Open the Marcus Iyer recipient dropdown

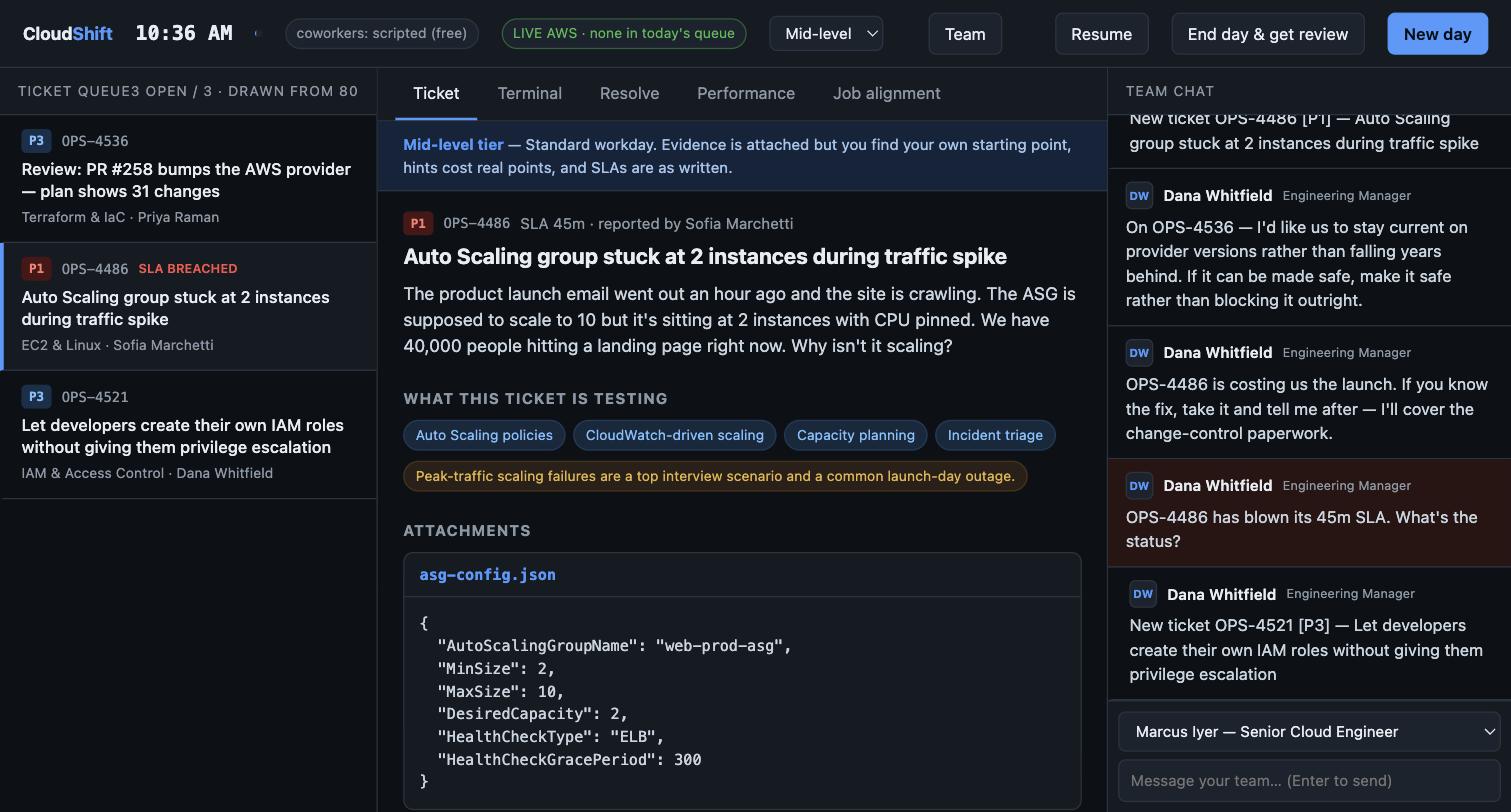(1309, 732)
